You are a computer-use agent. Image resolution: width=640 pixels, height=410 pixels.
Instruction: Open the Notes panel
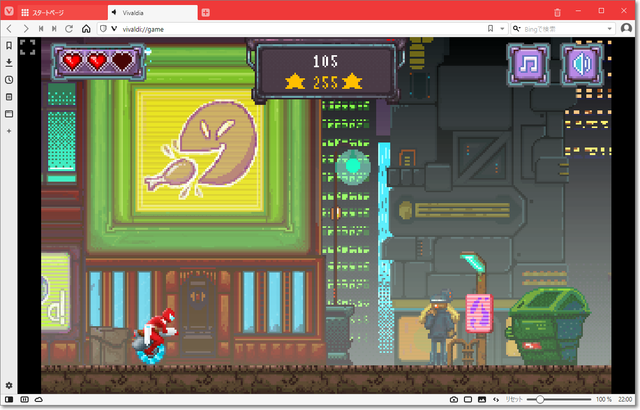pos(9,97)
